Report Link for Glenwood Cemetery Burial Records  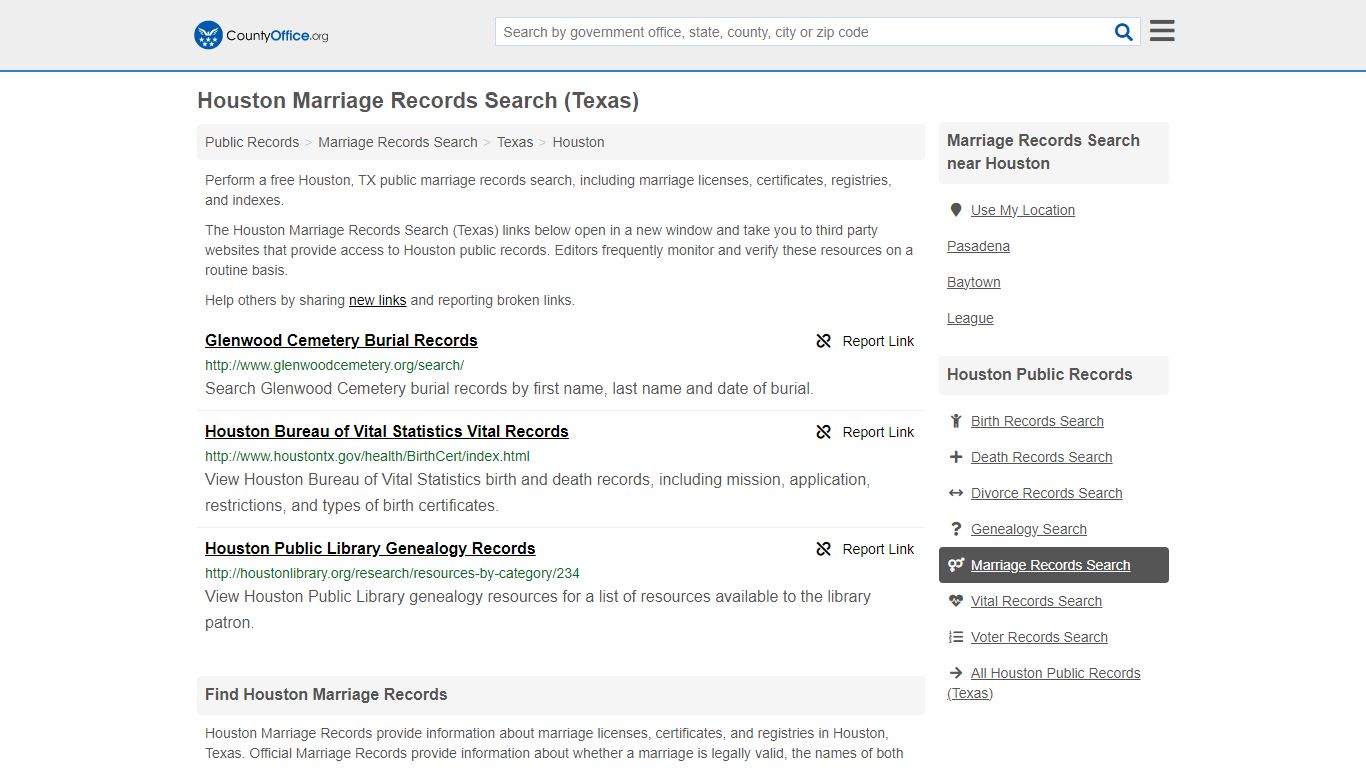point(865,341)
